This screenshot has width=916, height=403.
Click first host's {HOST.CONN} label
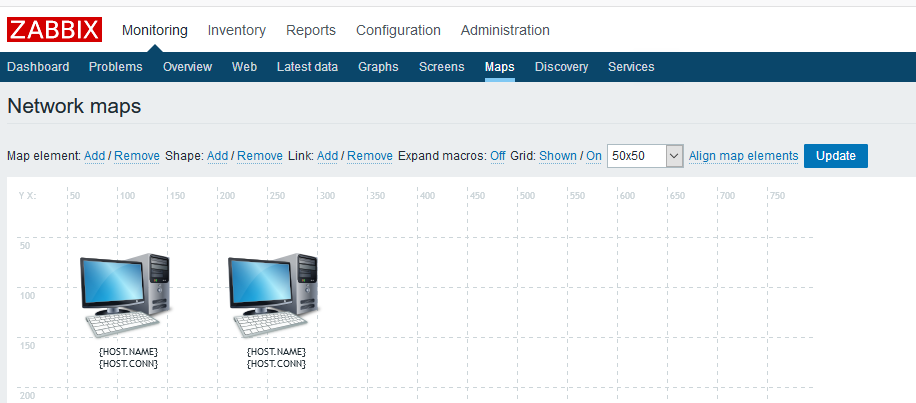coord(129,364)
